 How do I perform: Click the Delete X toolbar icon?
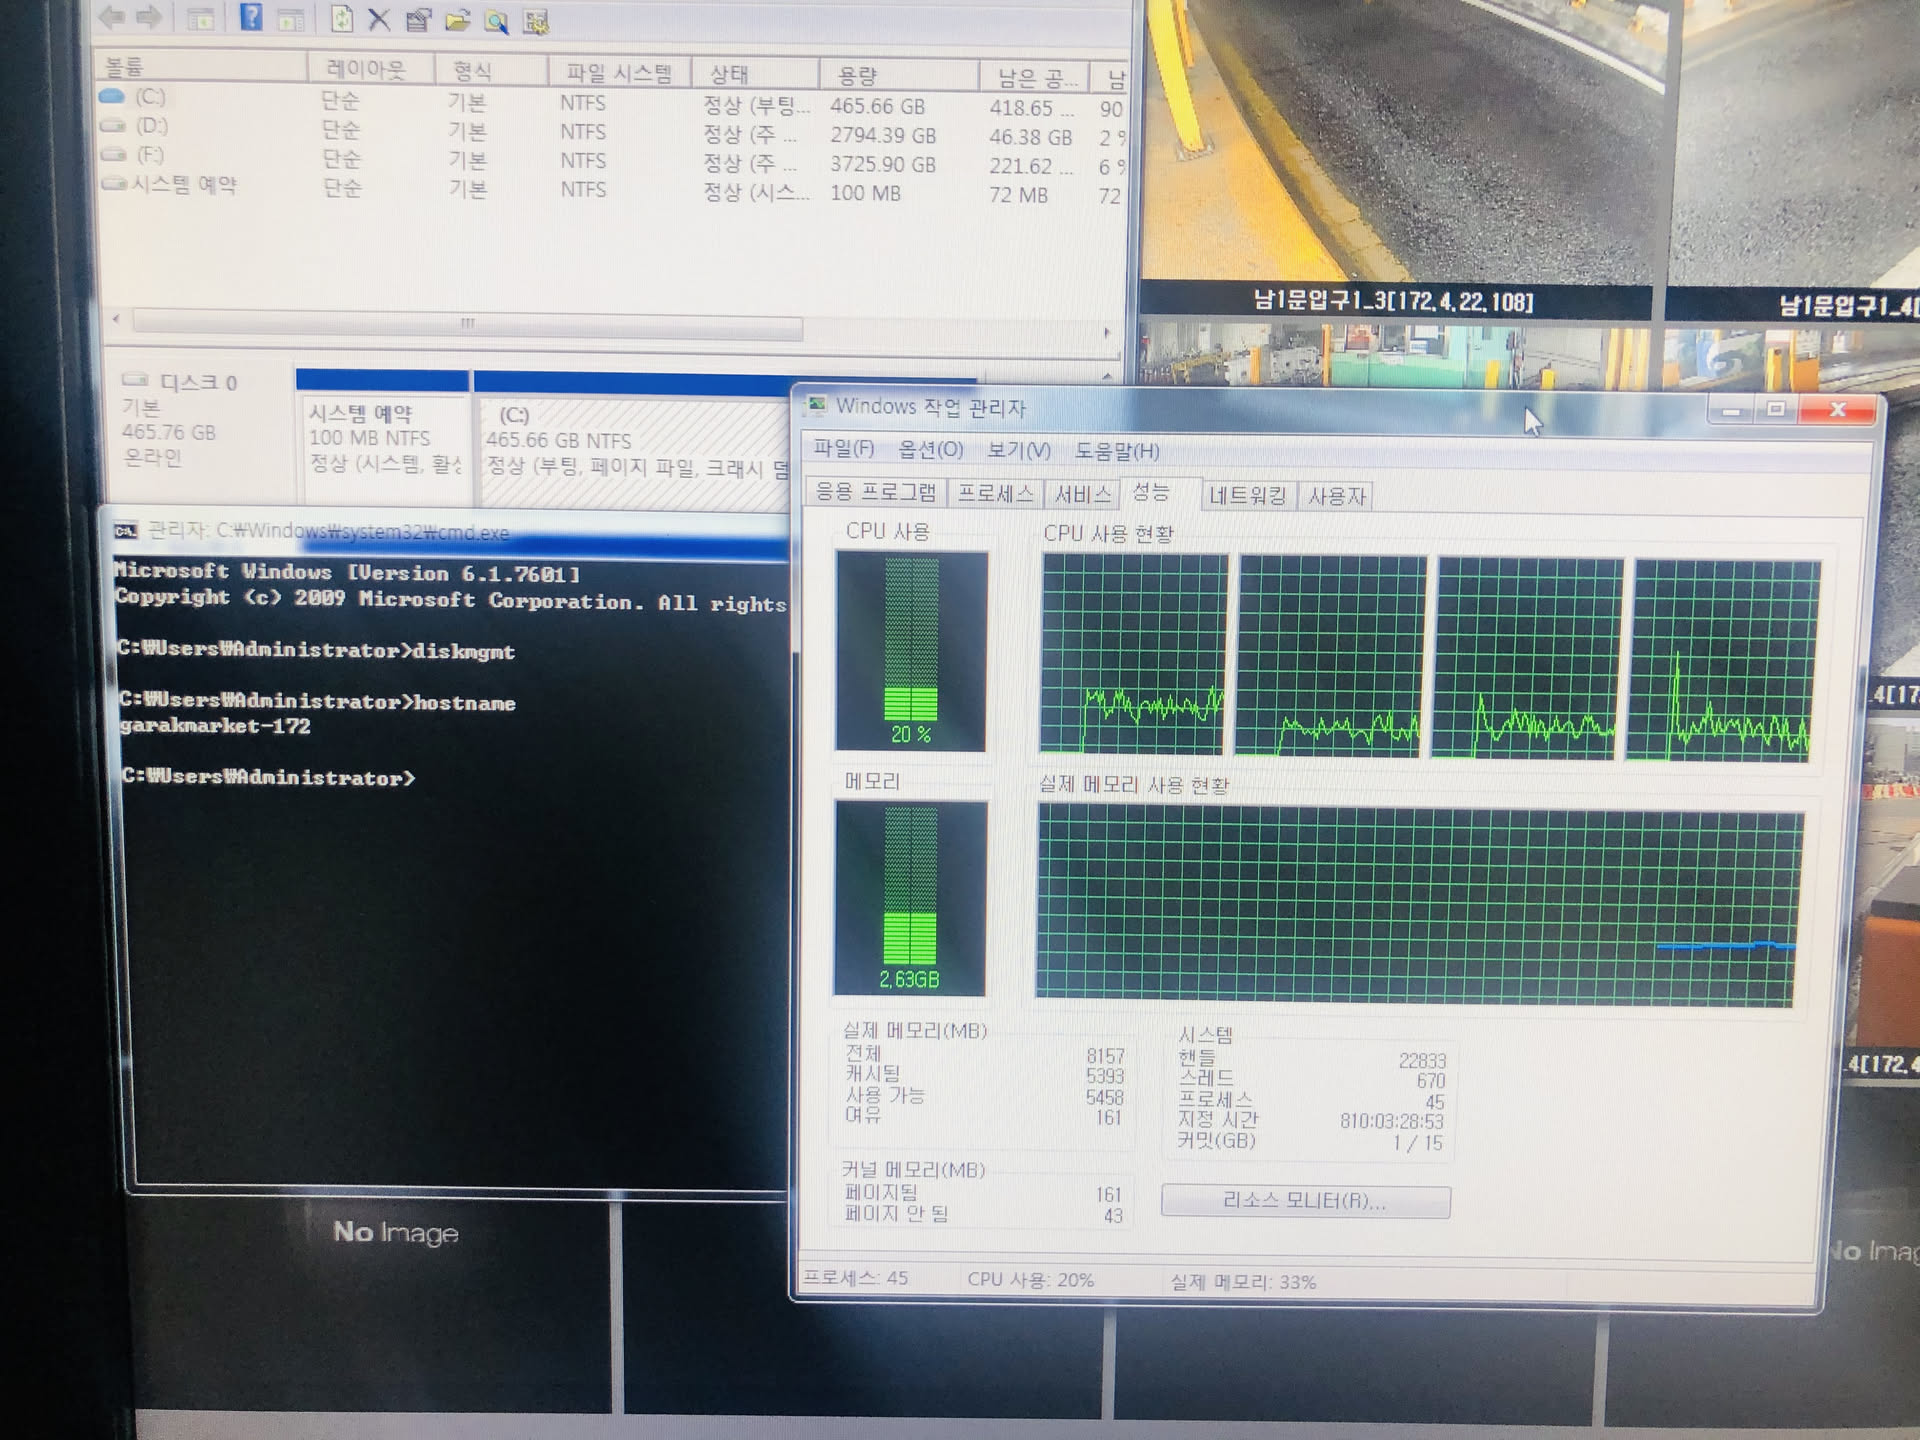coord(379,19)
